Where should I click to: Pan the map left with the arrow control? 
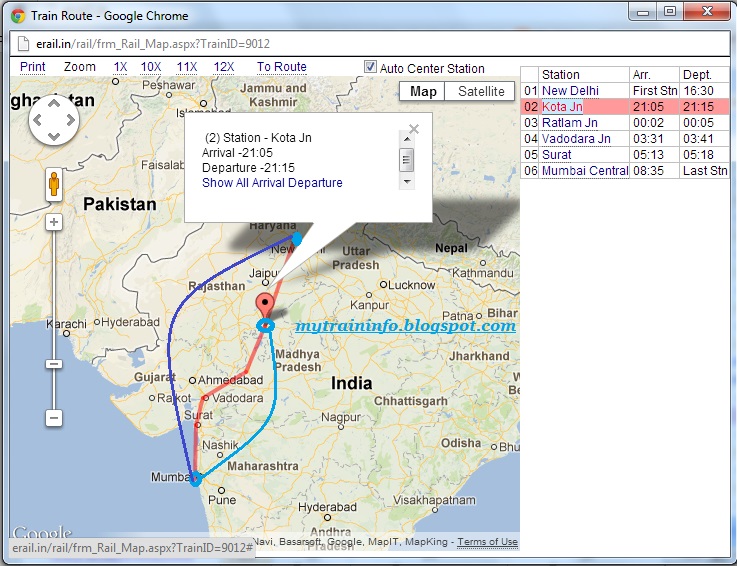coord(38,120)
